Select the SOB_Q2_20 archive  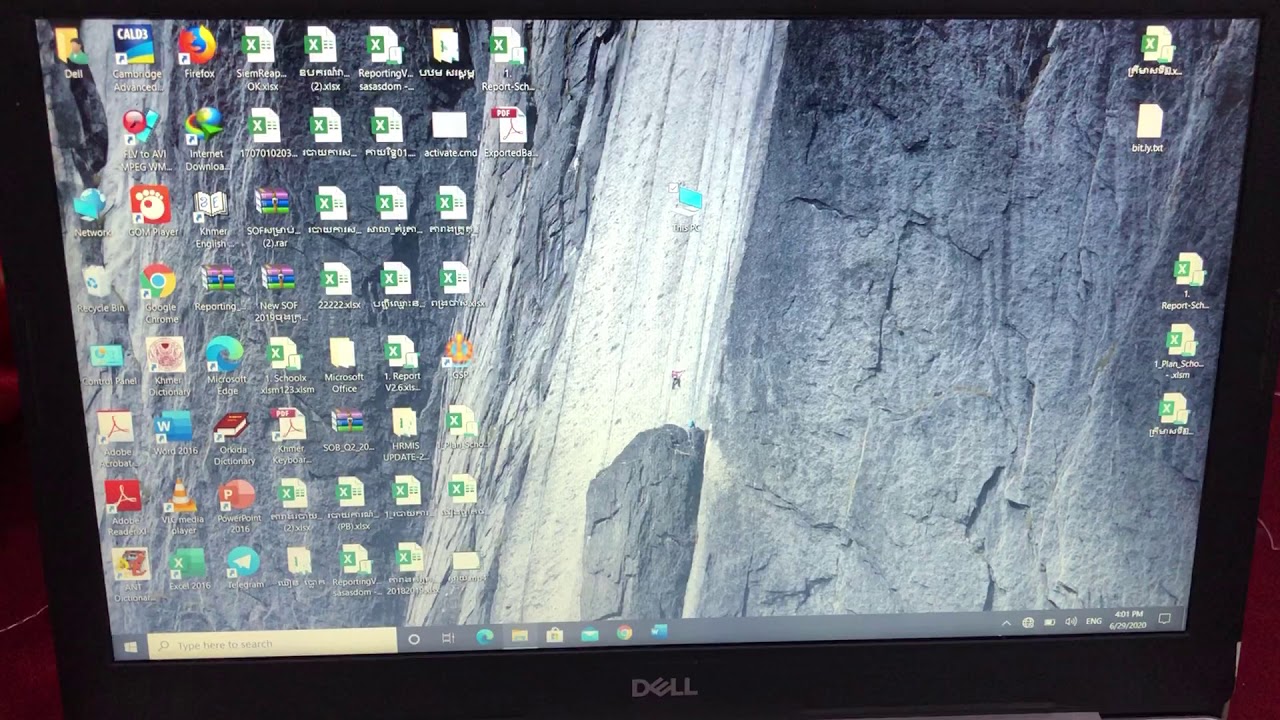(348, 430)
